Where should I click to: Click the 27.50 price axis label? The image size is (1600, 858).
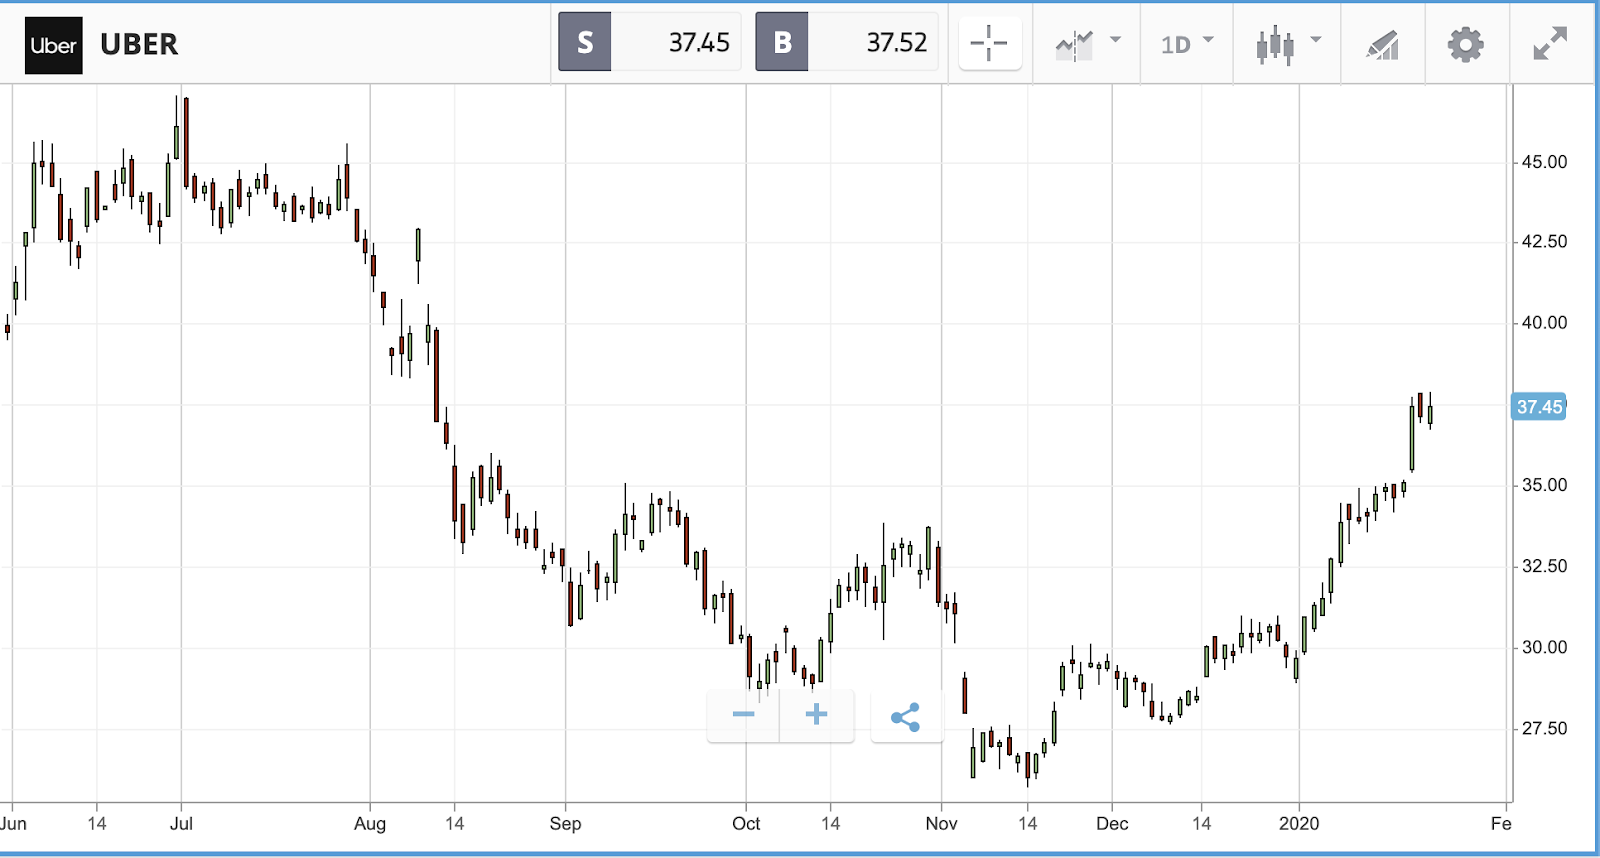coord(1544,728)
